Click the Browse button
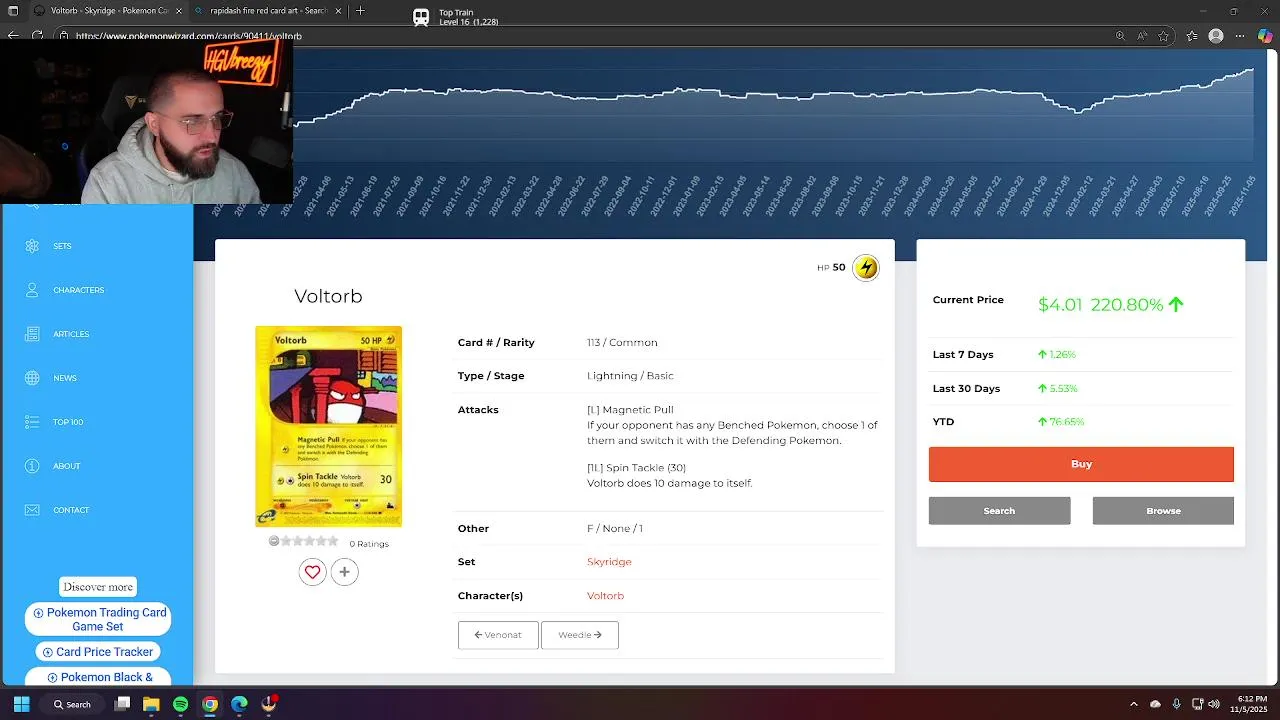 pos(1163,511)
